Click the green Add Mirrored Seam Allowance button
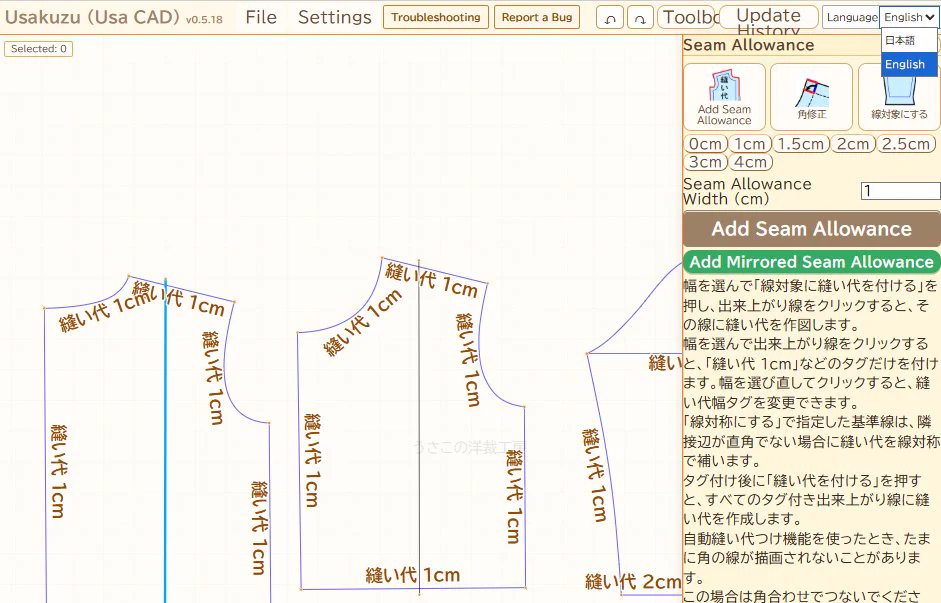This screenshot has width=941, height=603. point(811,262)
